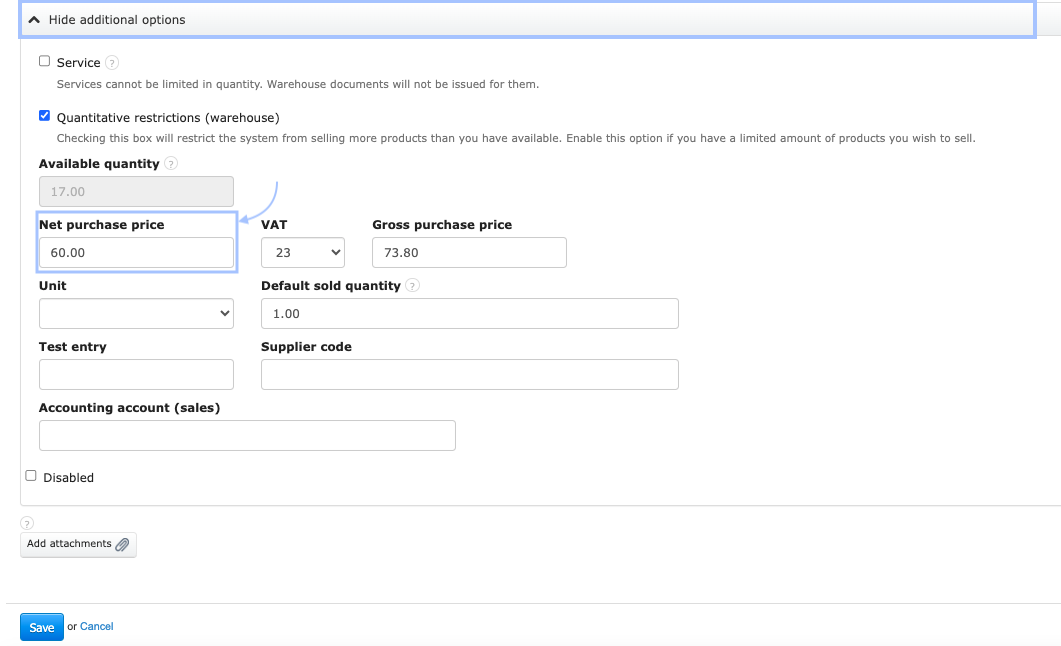Click the Add attachments button
The height and width of the screenshot is (646, 1061).
click(x=78, y=544)
